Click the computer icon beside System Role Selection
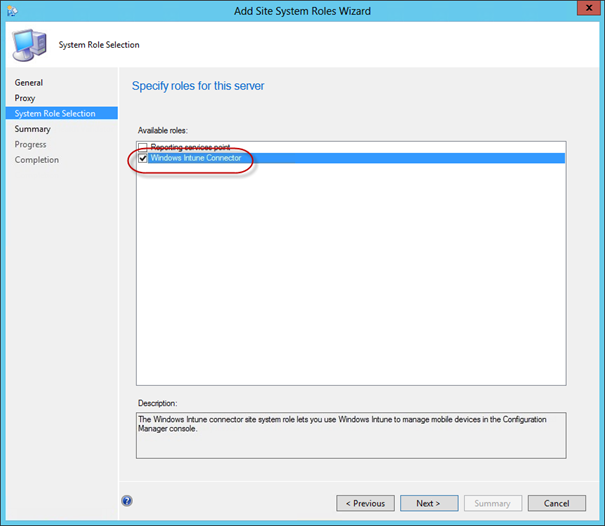Viewport: 605px width, 526px height. [x=30, y=45]
